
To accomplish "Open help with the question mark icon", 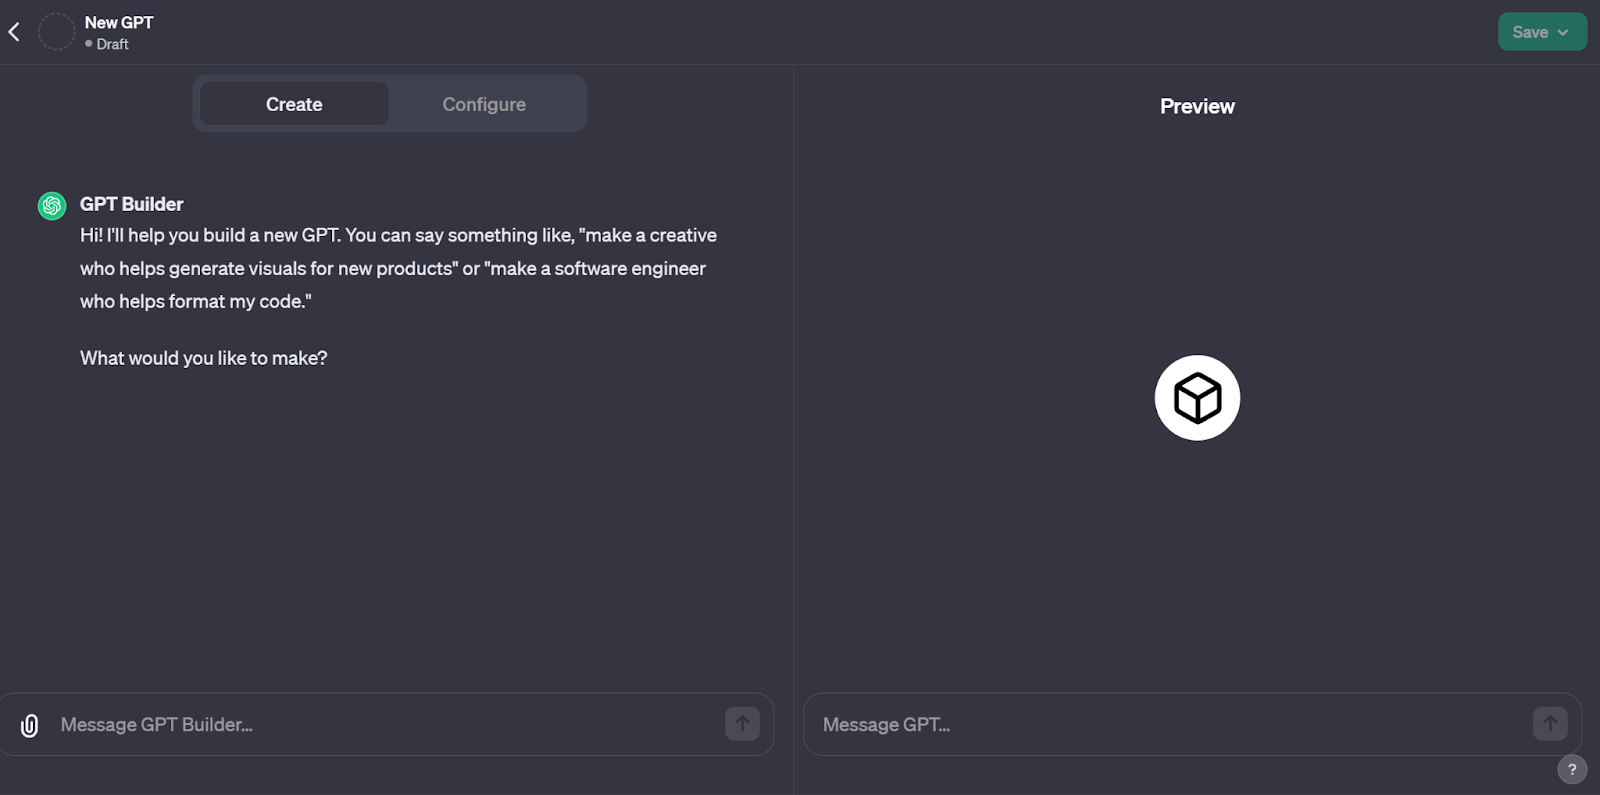I will (x=1572, y=769).
